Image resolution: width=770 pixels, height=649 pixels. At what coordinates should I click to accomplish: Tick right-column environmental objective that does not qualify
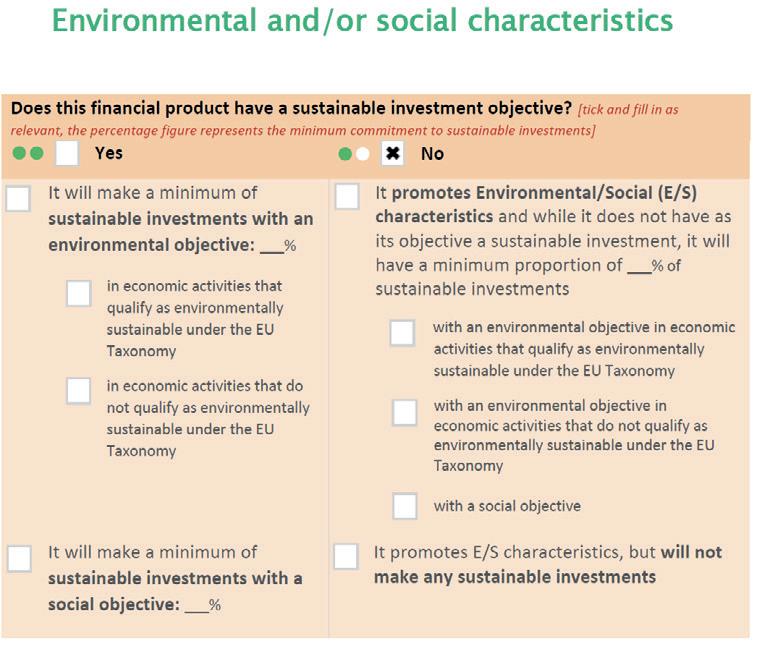pyautogui.click(x=405, y=412)
